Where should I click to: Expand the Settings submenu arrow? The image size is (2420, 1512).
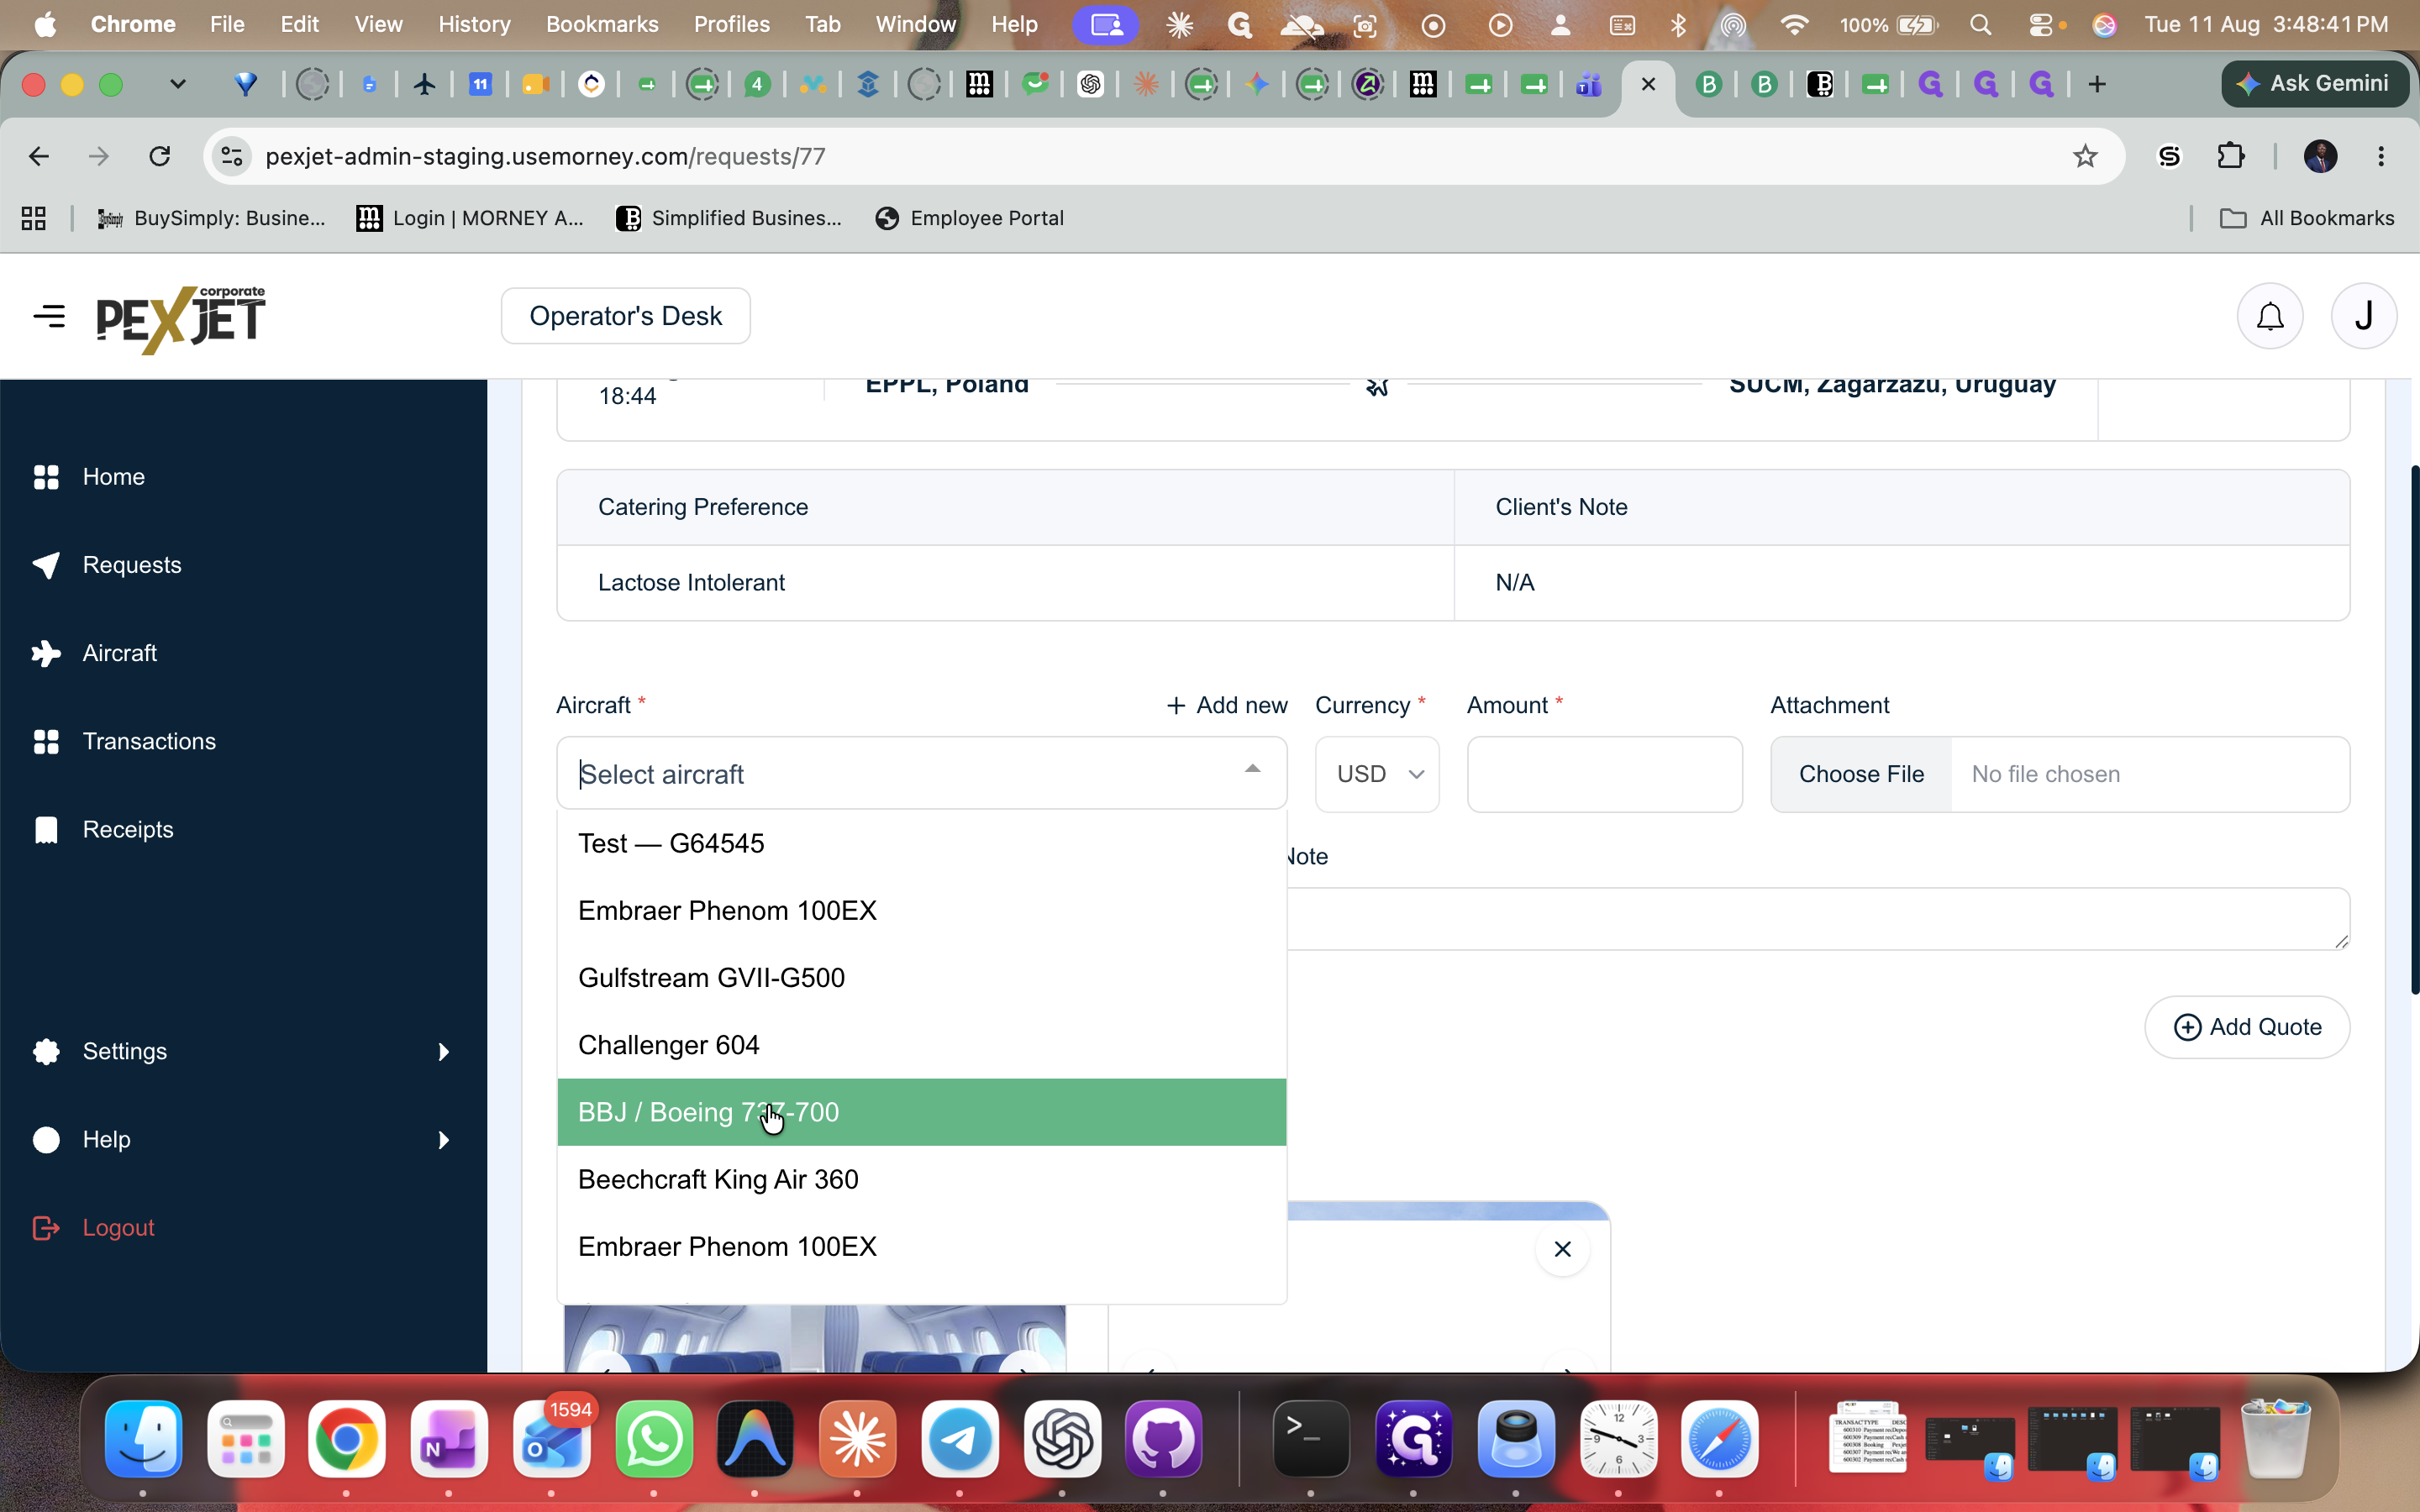(x=444, y=1052)
